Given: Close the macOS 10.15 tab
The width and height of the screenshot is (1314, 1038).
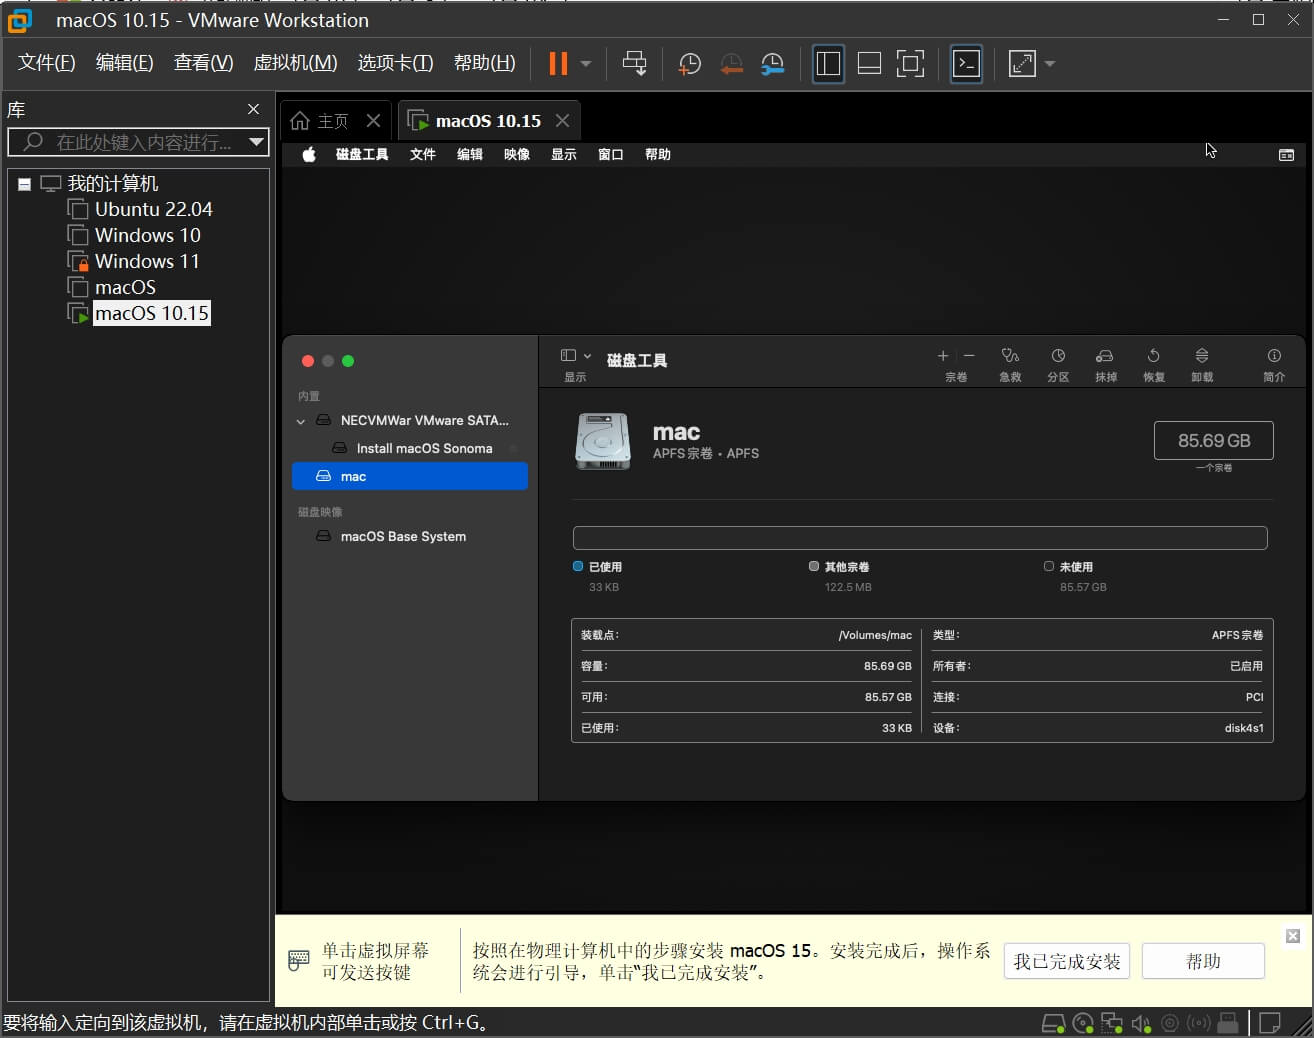Looking at the screenshot, I should (562, 120).
